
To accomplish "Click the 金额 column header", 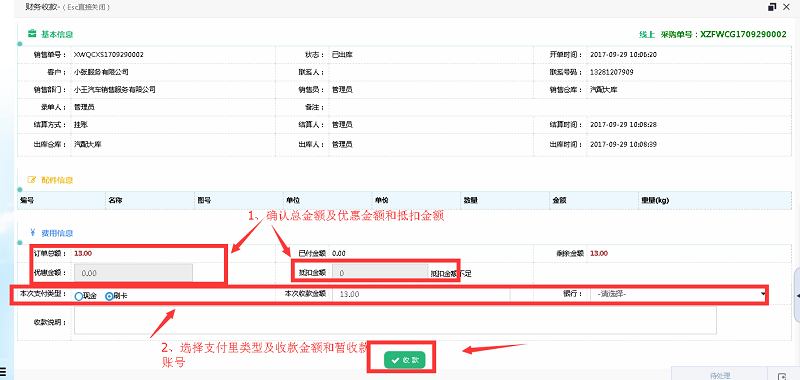I will click(558, 200).
